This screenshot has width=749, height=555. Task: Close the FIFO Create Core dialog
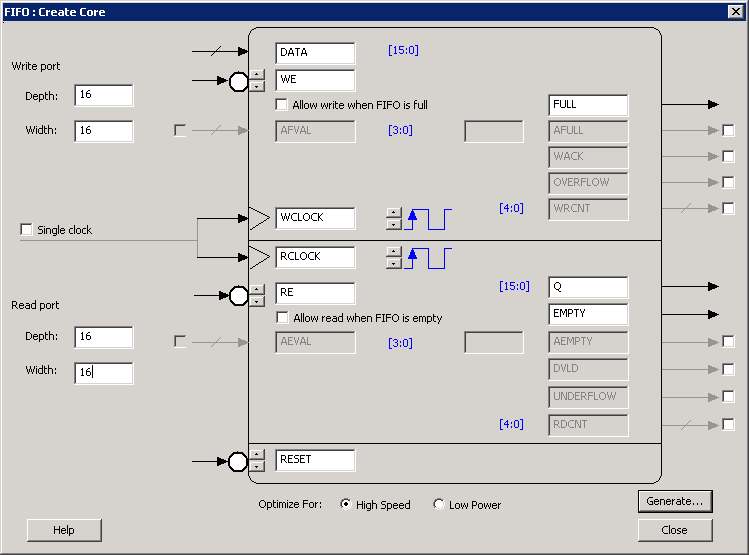tap(736, 11)
